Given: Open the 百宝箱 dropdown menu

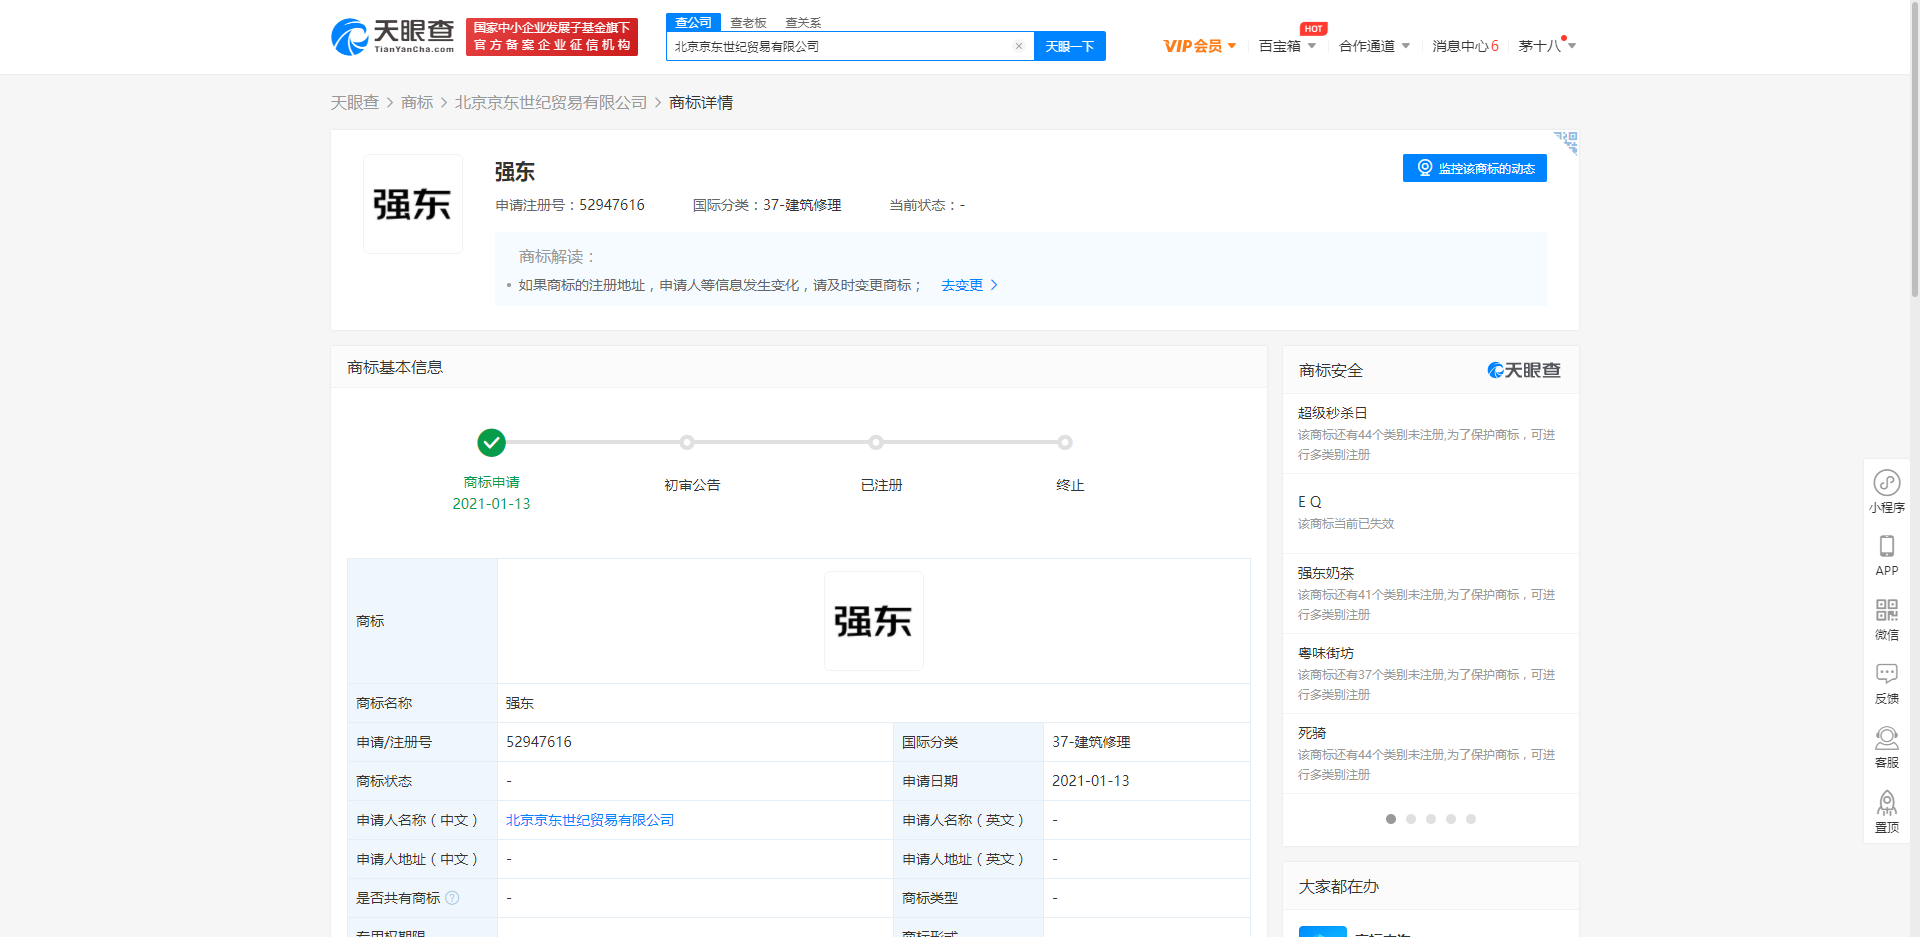Looking at the screenshot, I should coord(1287,46).
